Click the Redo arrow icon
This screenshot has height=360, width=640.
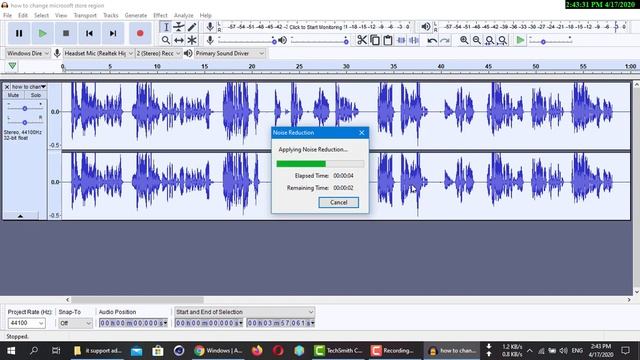point(445,40)
